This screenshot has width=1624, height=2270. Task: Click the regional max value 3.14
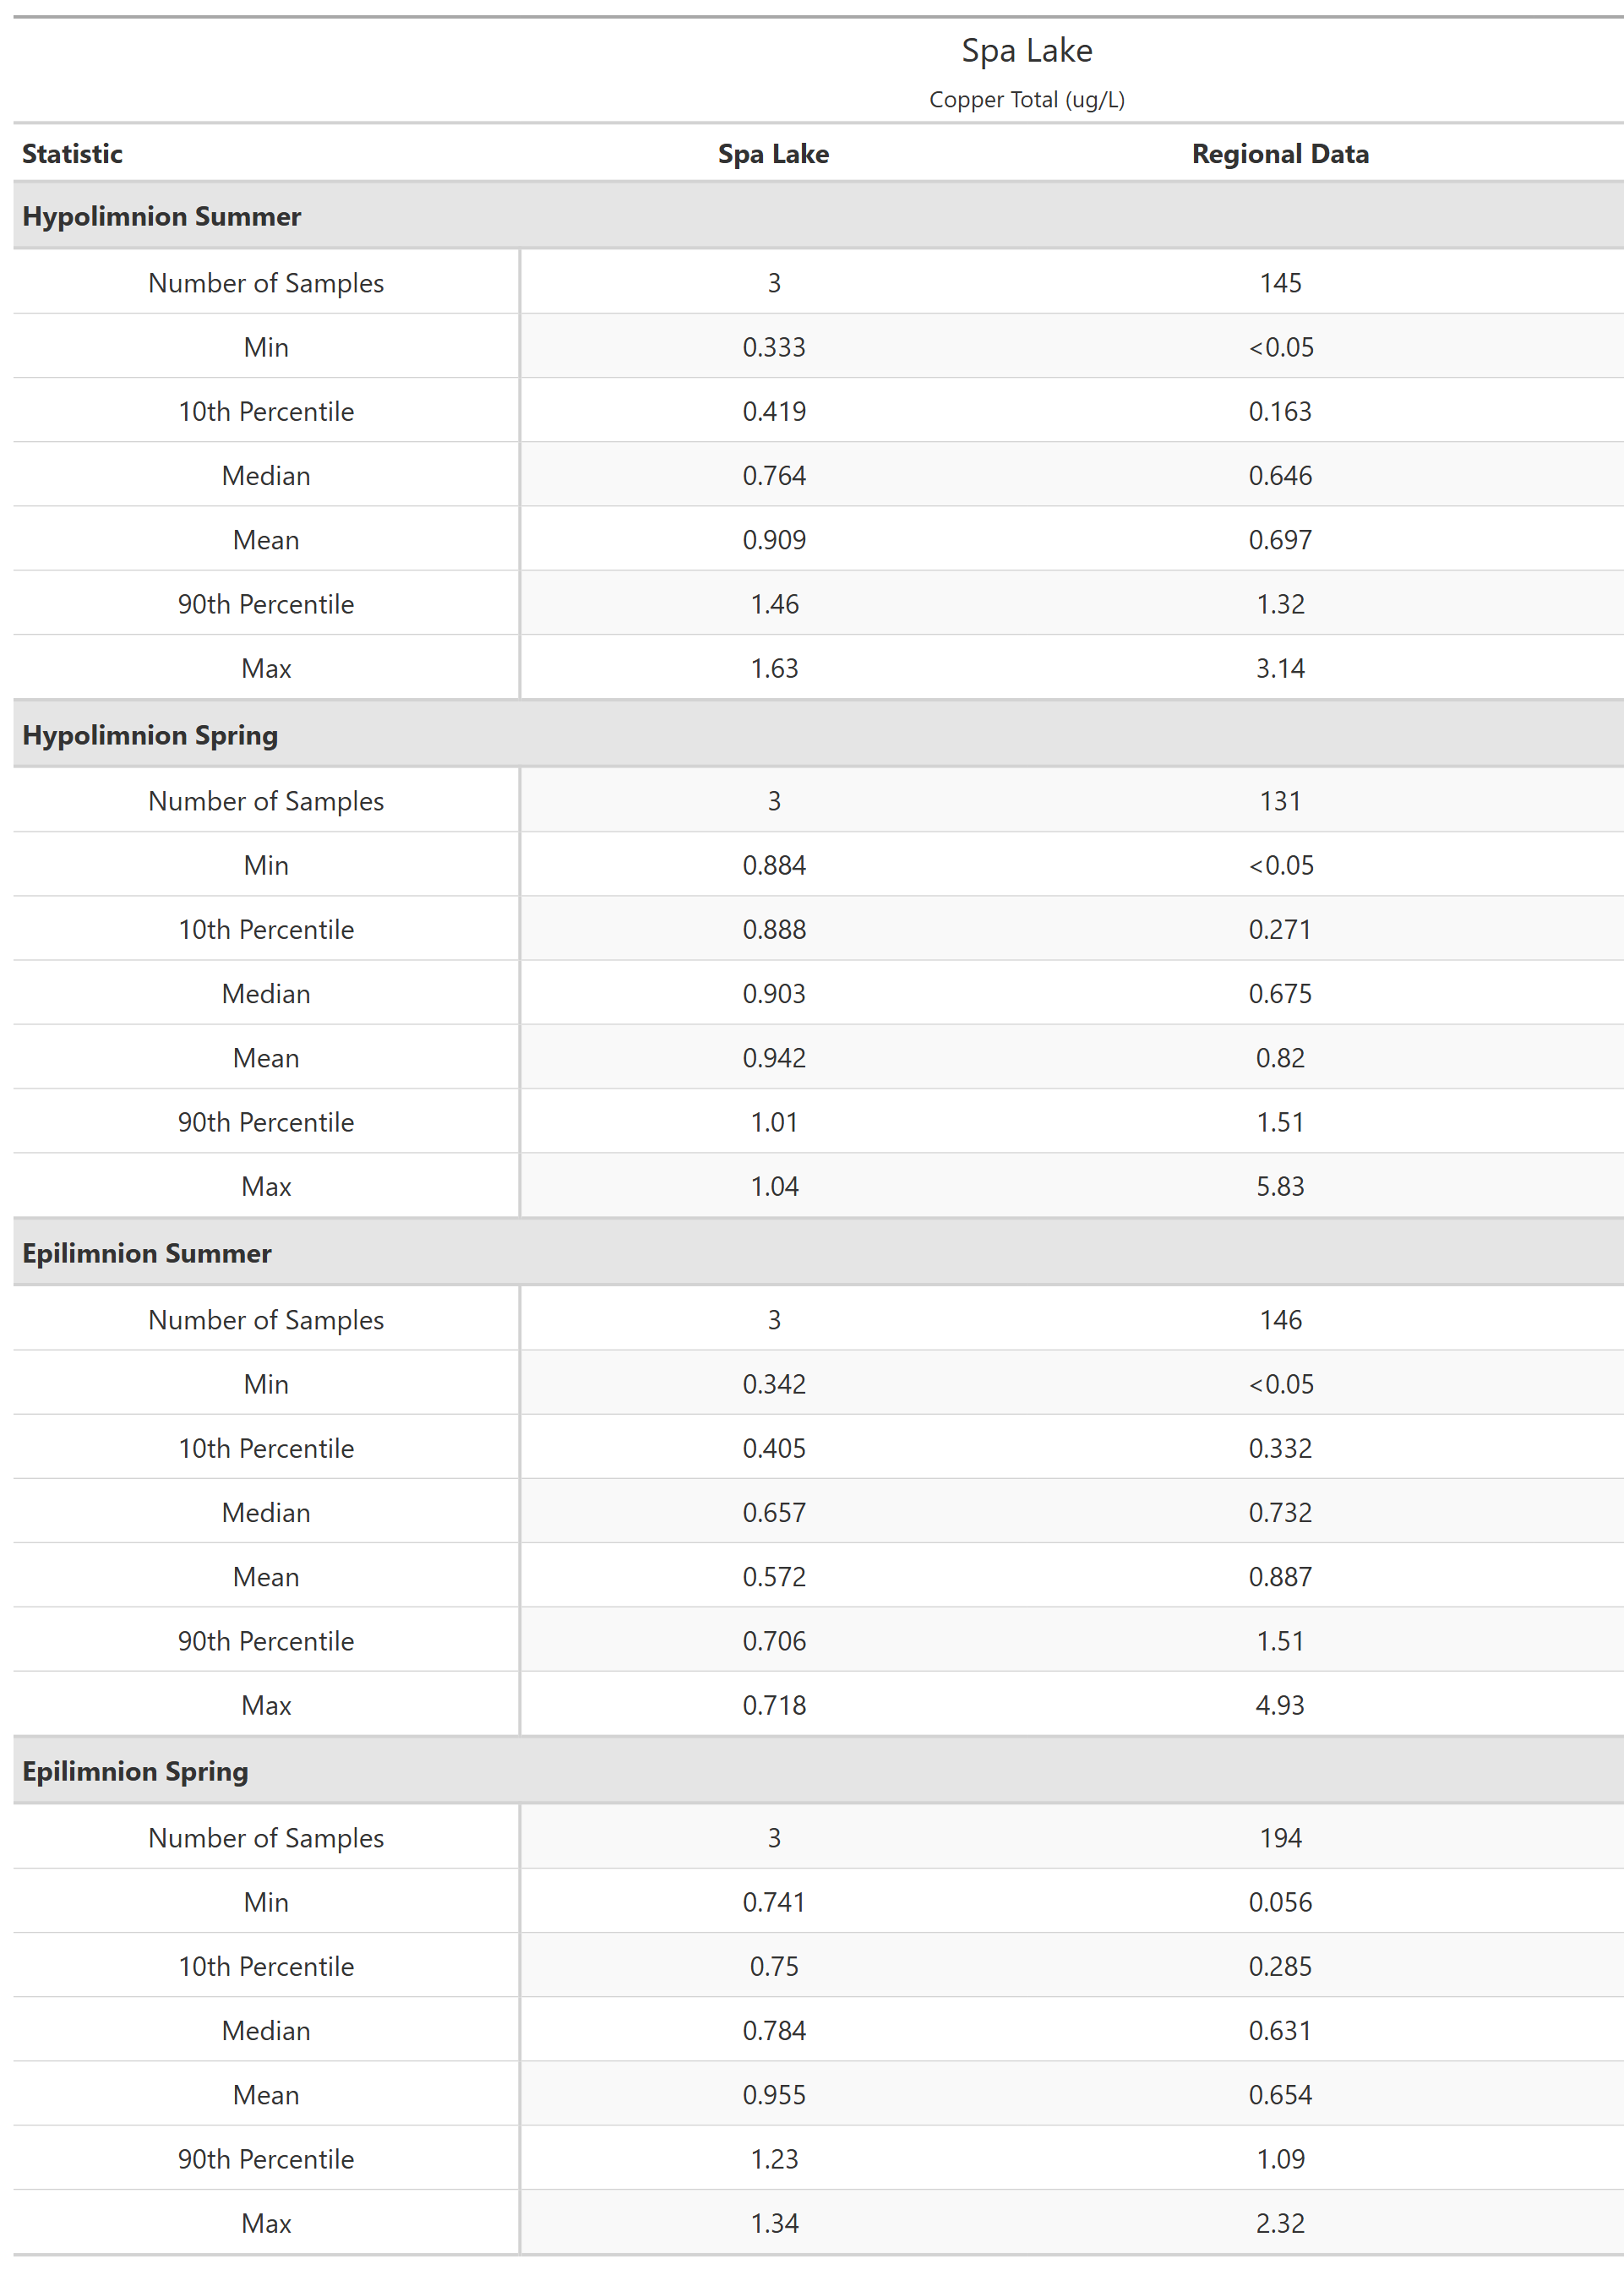pyautogui.click(x=1280, y=668)
